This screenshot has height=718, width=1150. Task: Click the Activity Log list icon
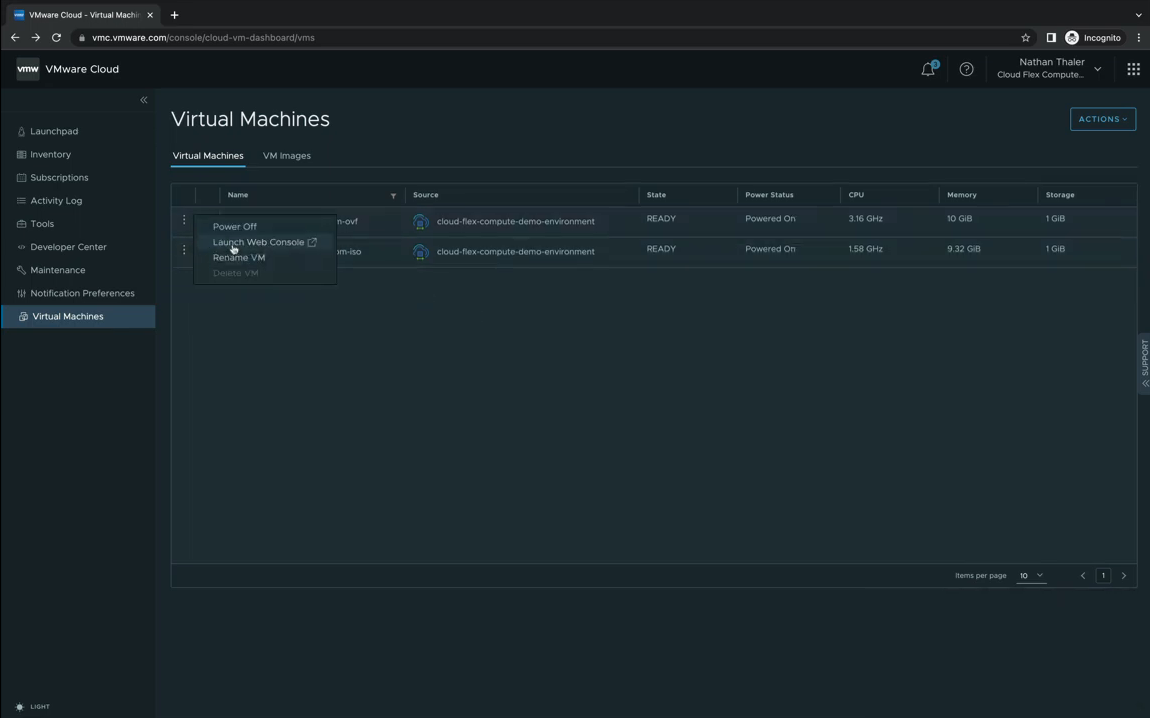[x=21, y=201]
